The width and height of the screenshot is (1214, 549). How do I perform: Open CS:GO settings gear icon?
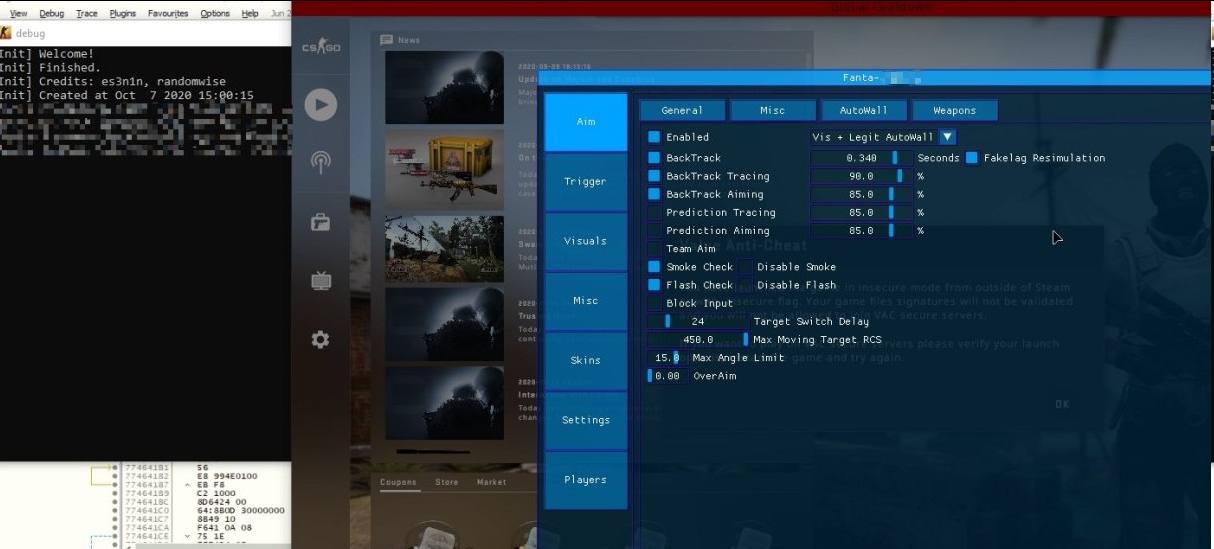321,340
